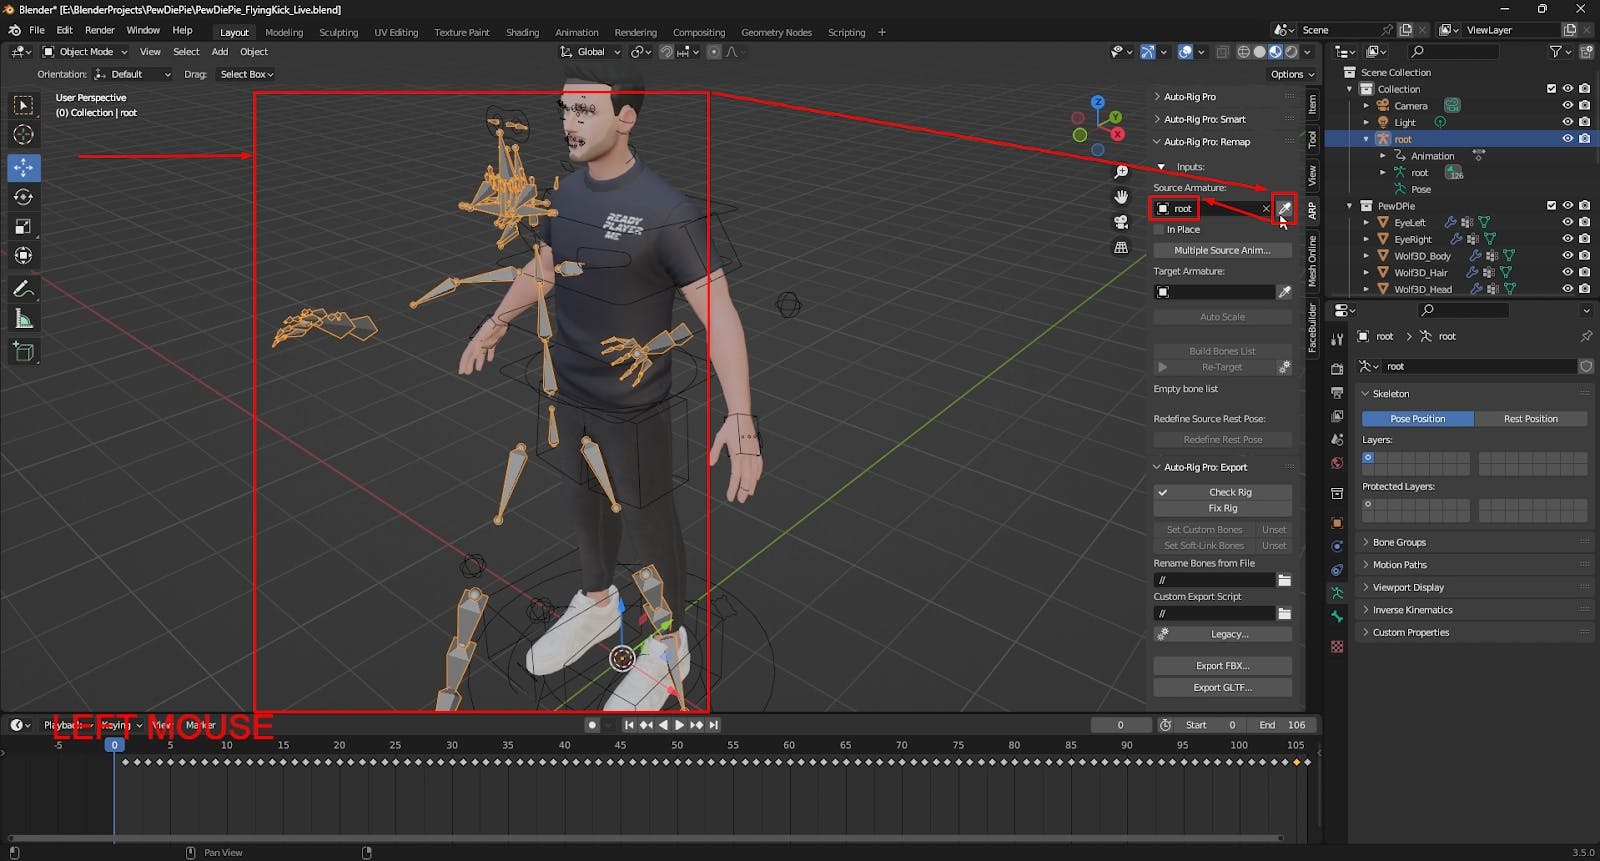Click the Source Armature eyedropper
Screen dimensions: 1600x861
(1284, 208)
